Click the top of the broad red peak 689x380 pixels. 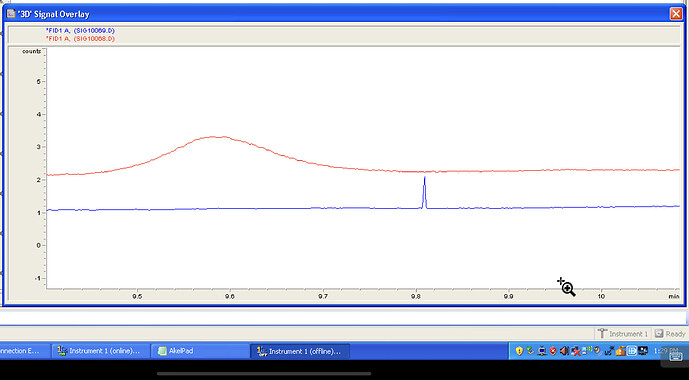214,137
